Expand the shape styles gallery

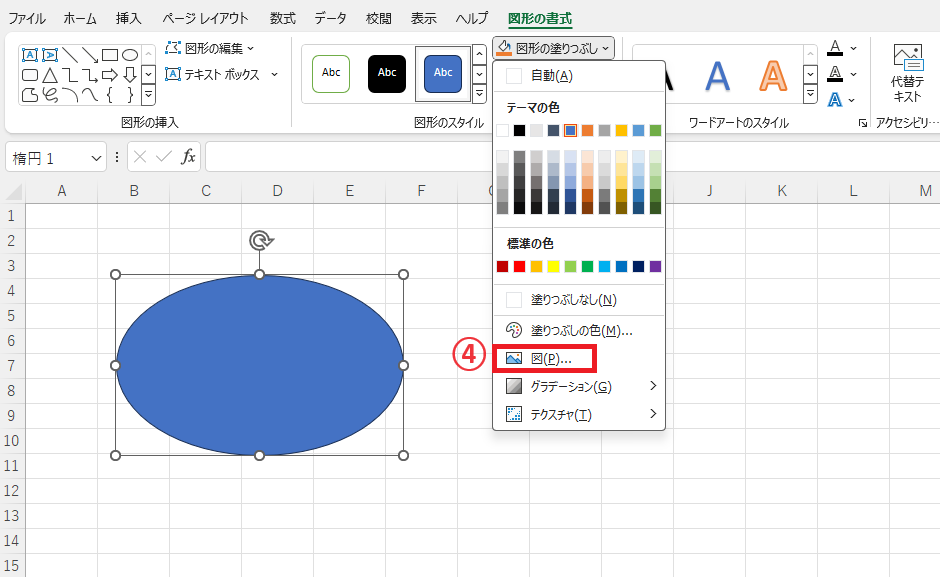(x=479, y=94)
